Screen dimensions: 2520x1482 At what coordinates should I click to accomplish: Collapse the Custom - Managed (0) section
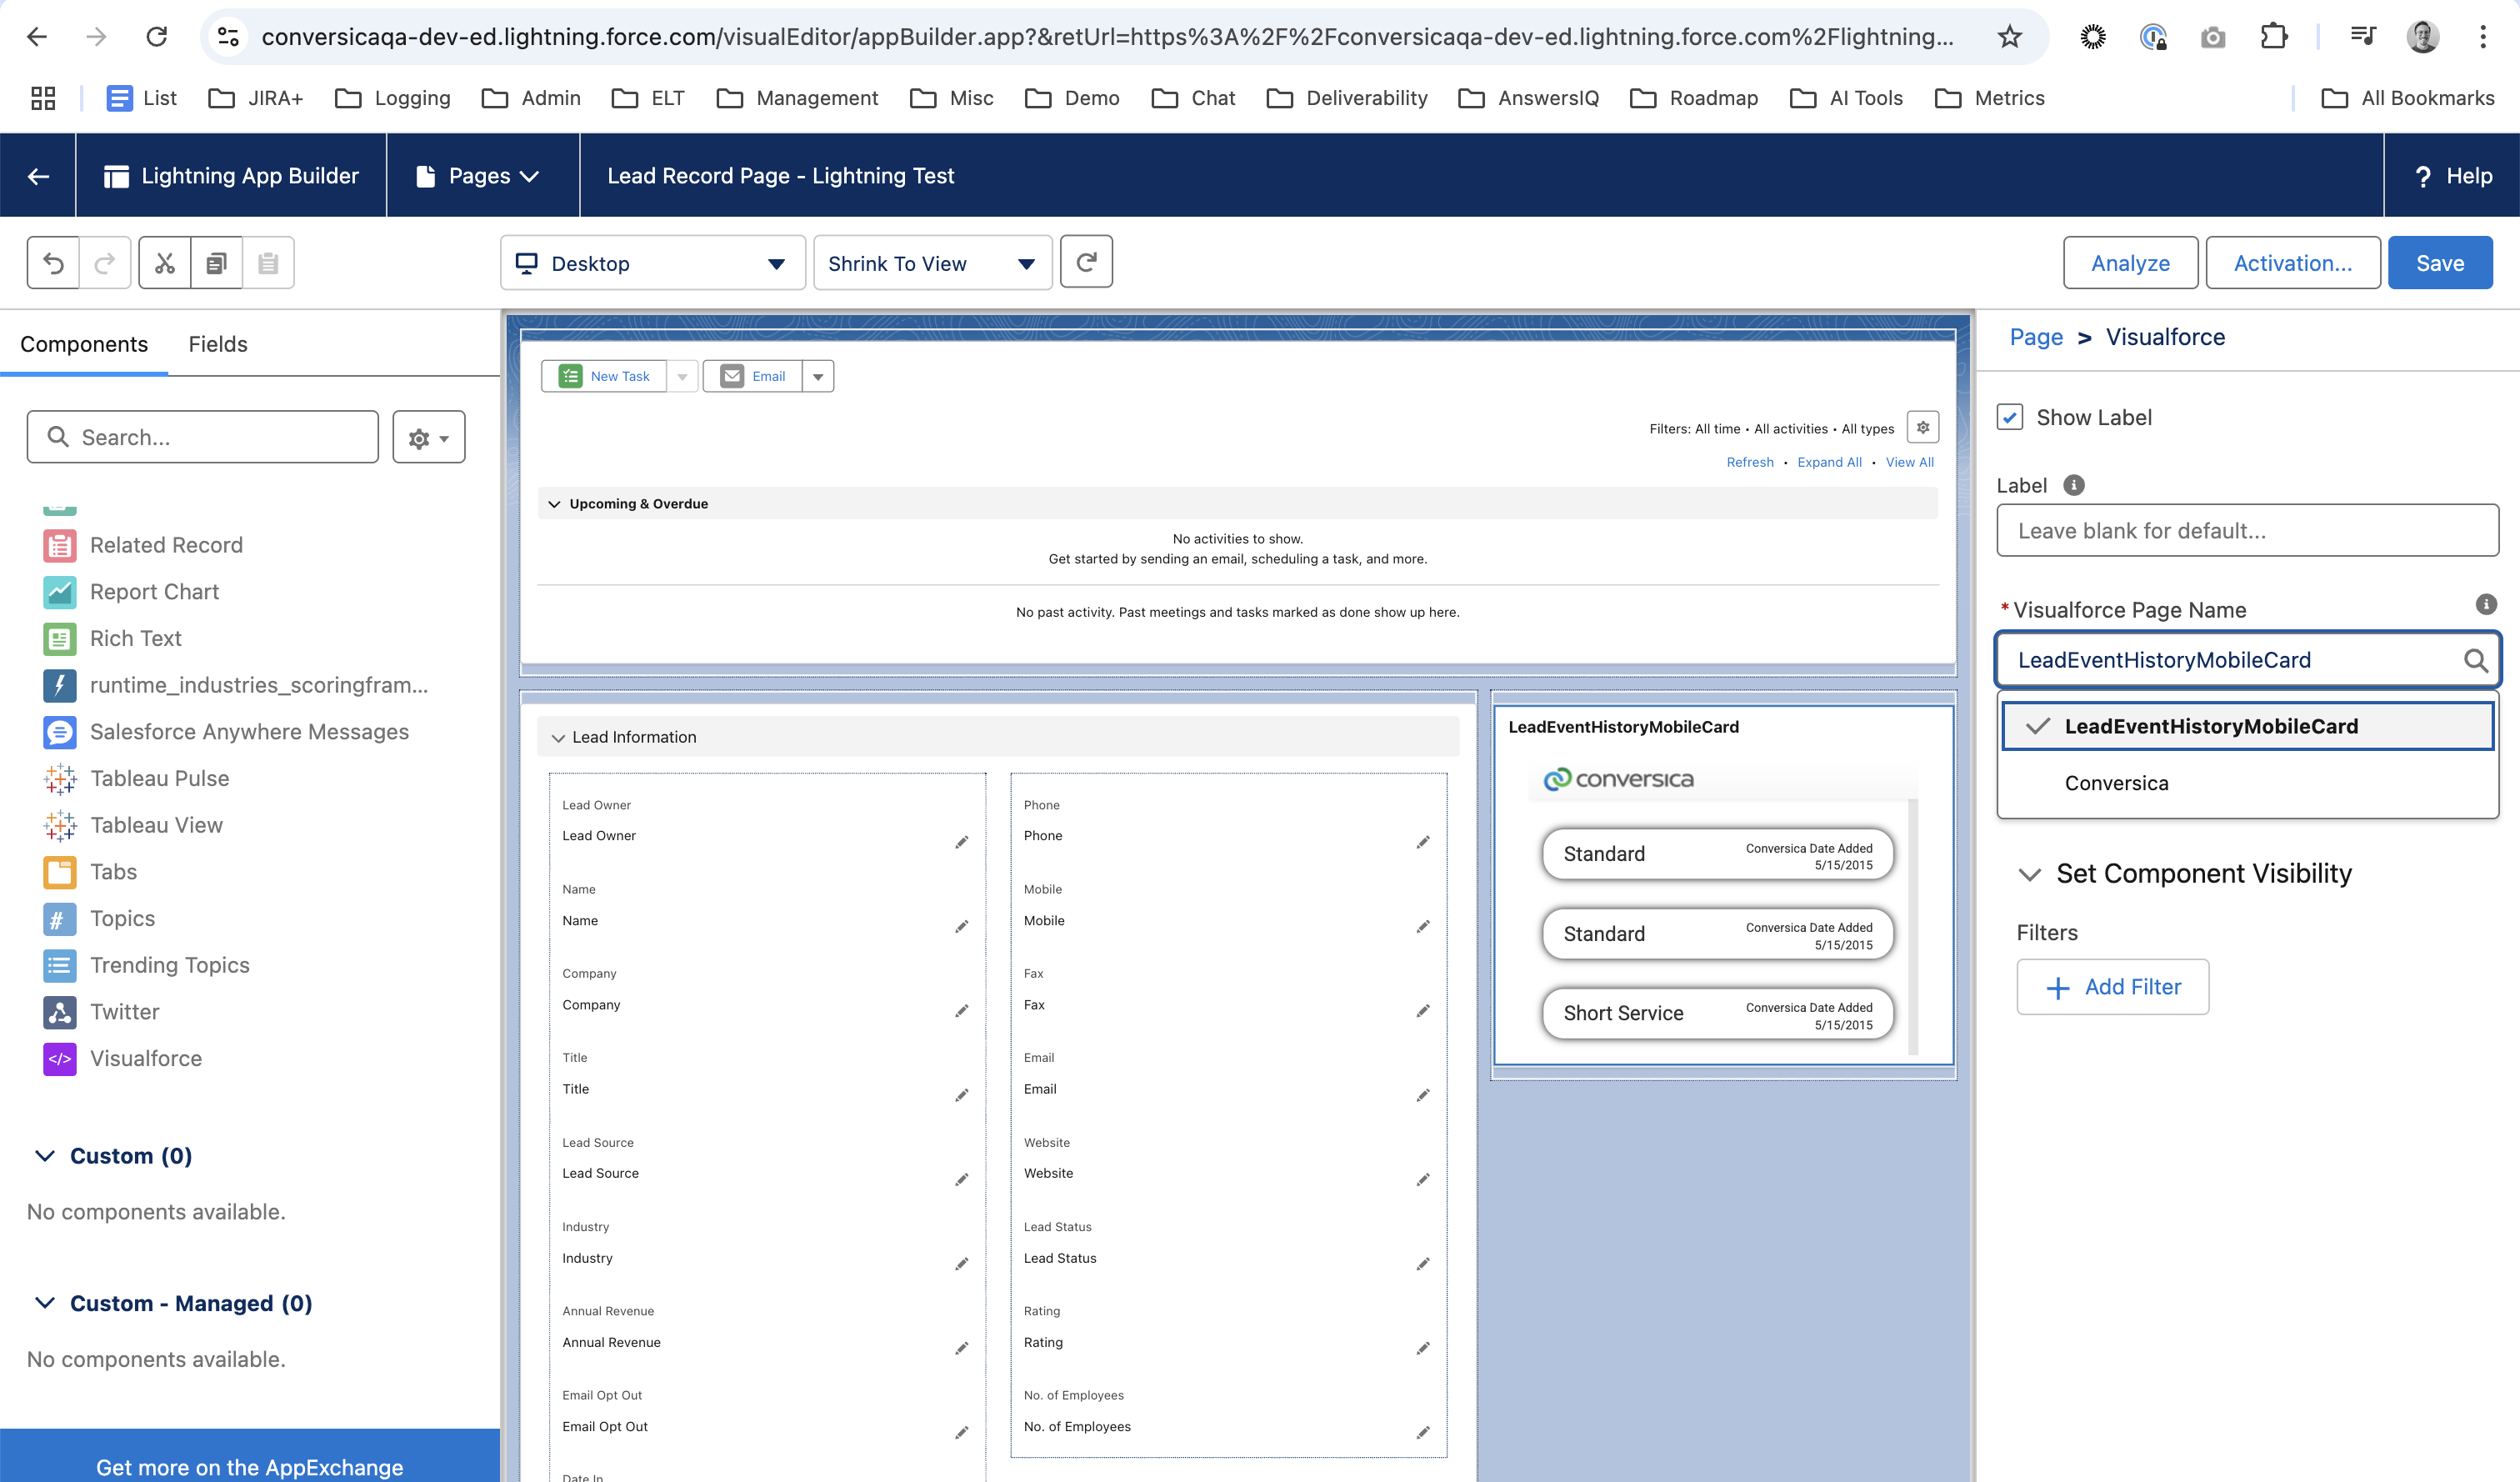[45, 1303]
